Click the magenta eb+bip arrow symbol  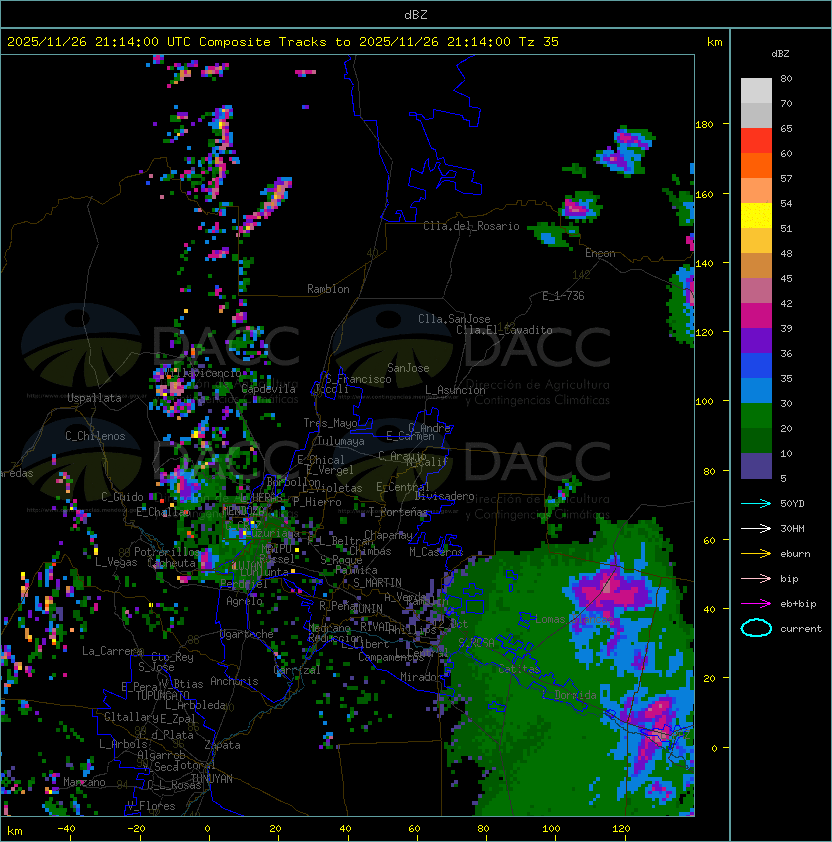pyautogui.click(x=756, y=604)
